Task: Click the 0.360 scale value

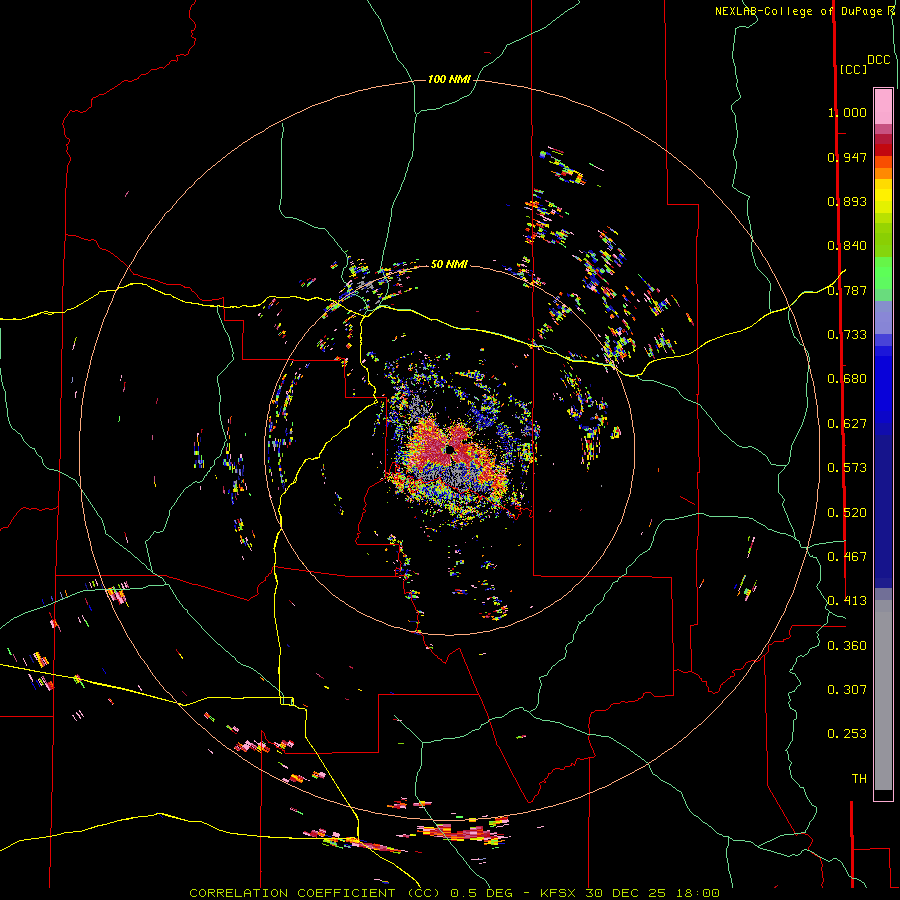Action: (x=847, y=646)
